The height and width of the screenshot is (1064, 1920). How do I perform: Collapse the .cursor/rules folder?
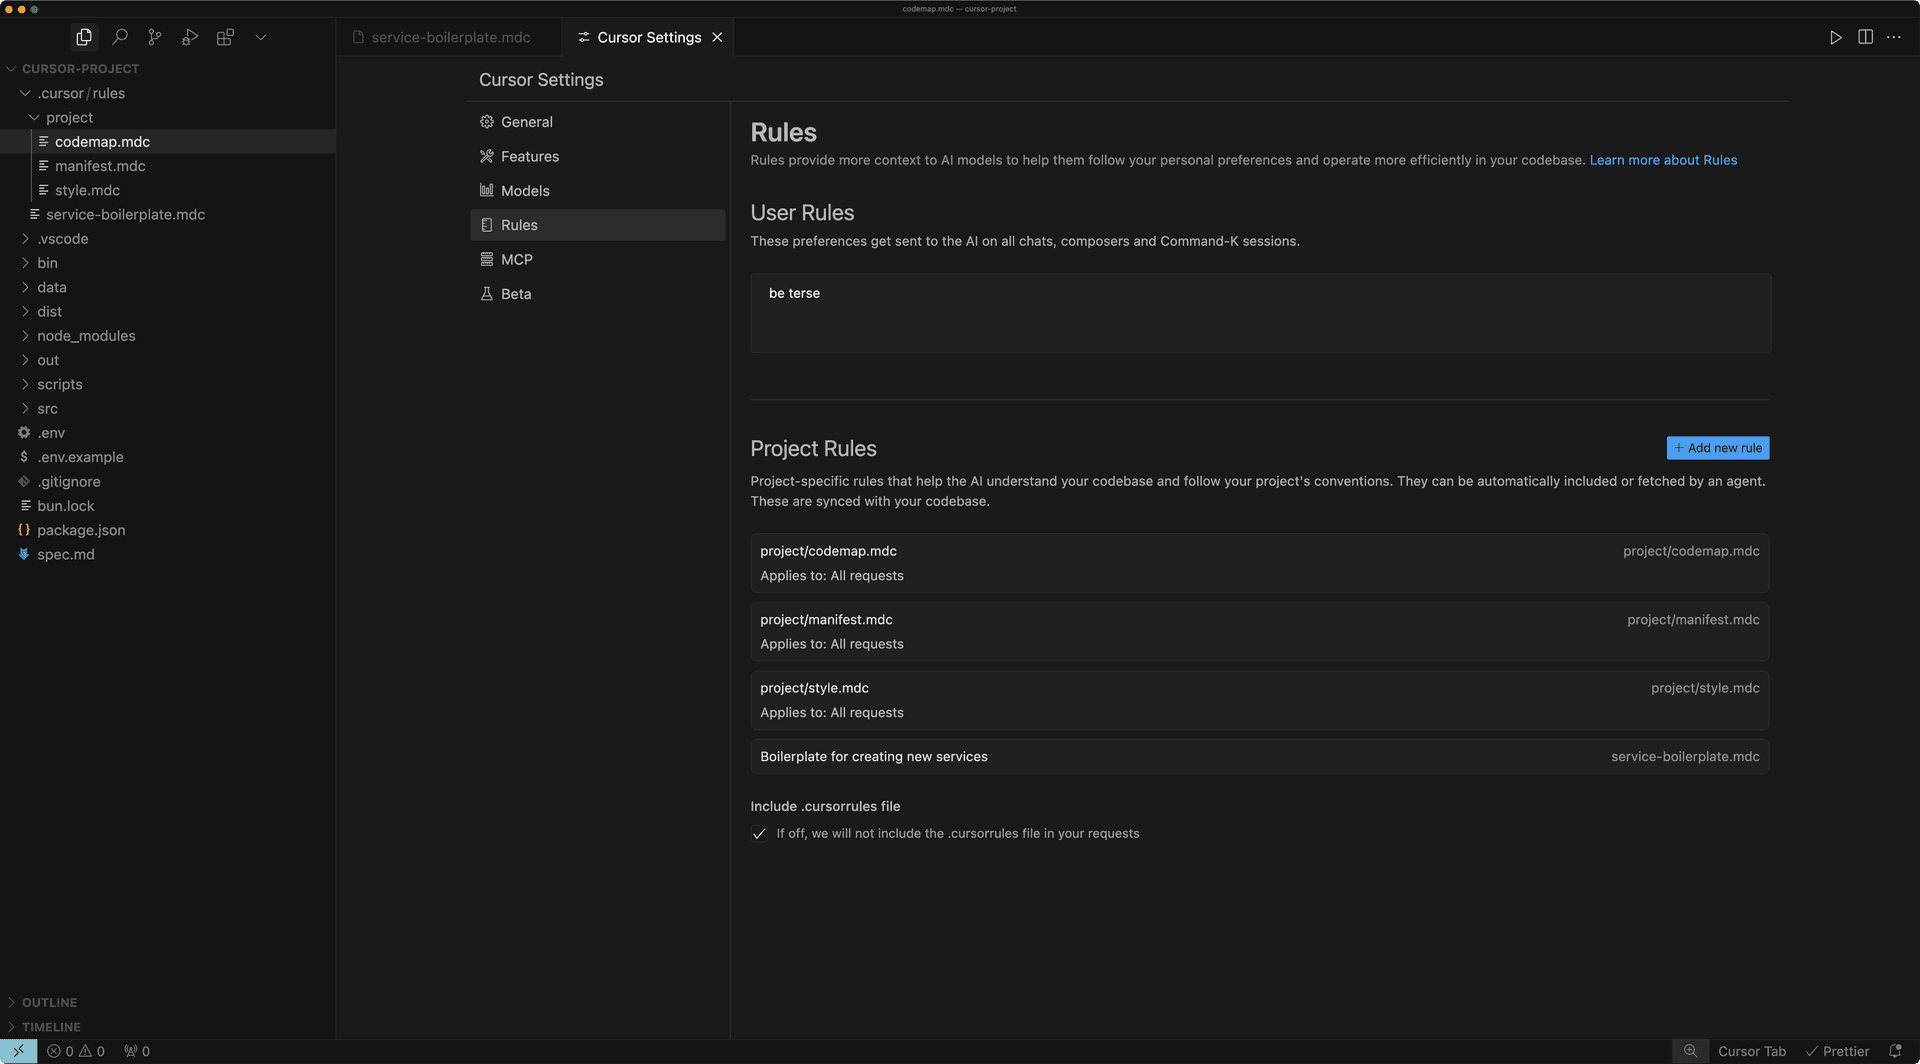point(167,93)
